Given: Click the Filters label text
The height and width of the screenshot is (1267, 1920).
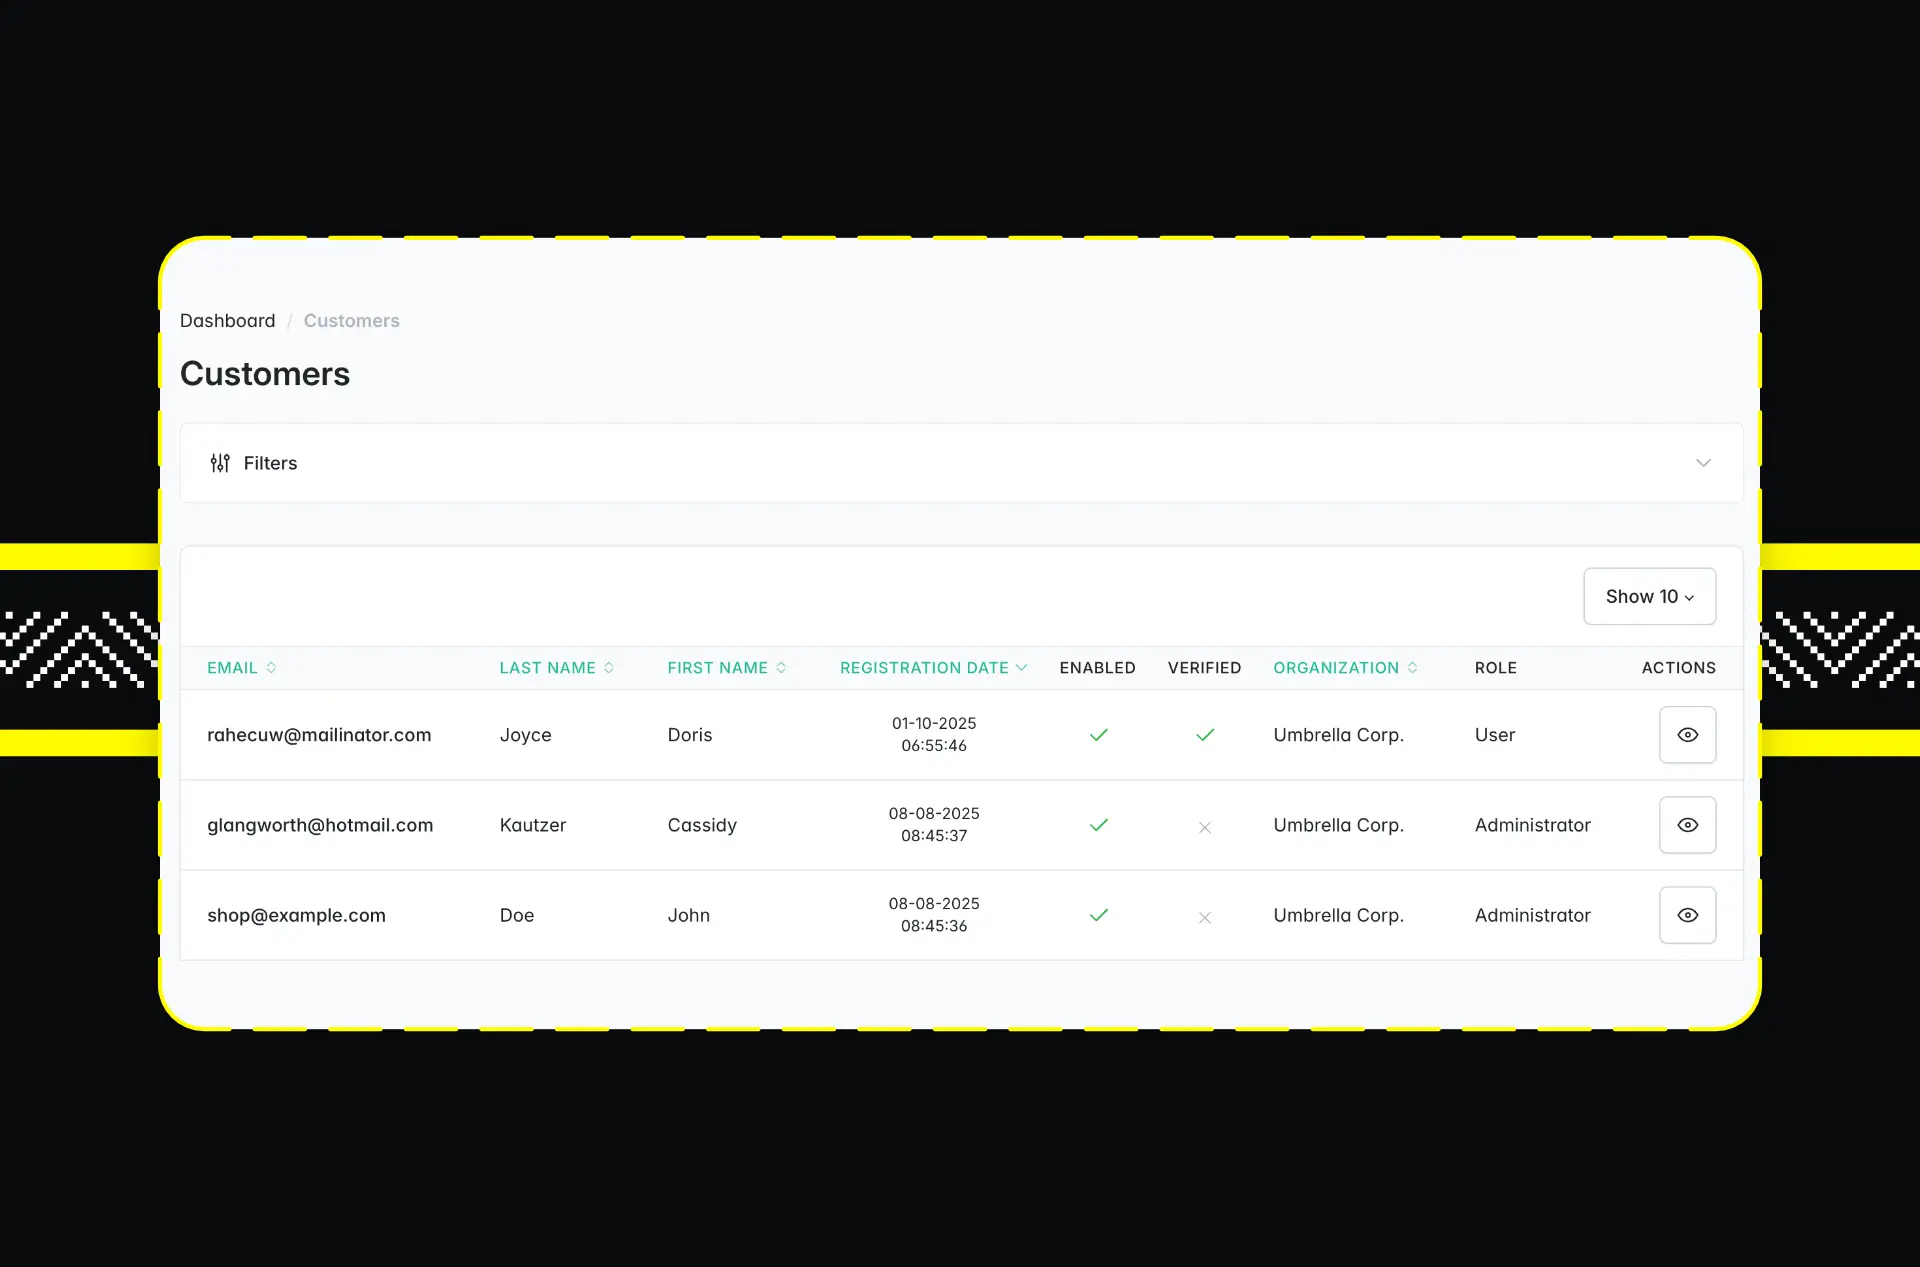Looking at the screenshot, I should [x=270, y=463].
